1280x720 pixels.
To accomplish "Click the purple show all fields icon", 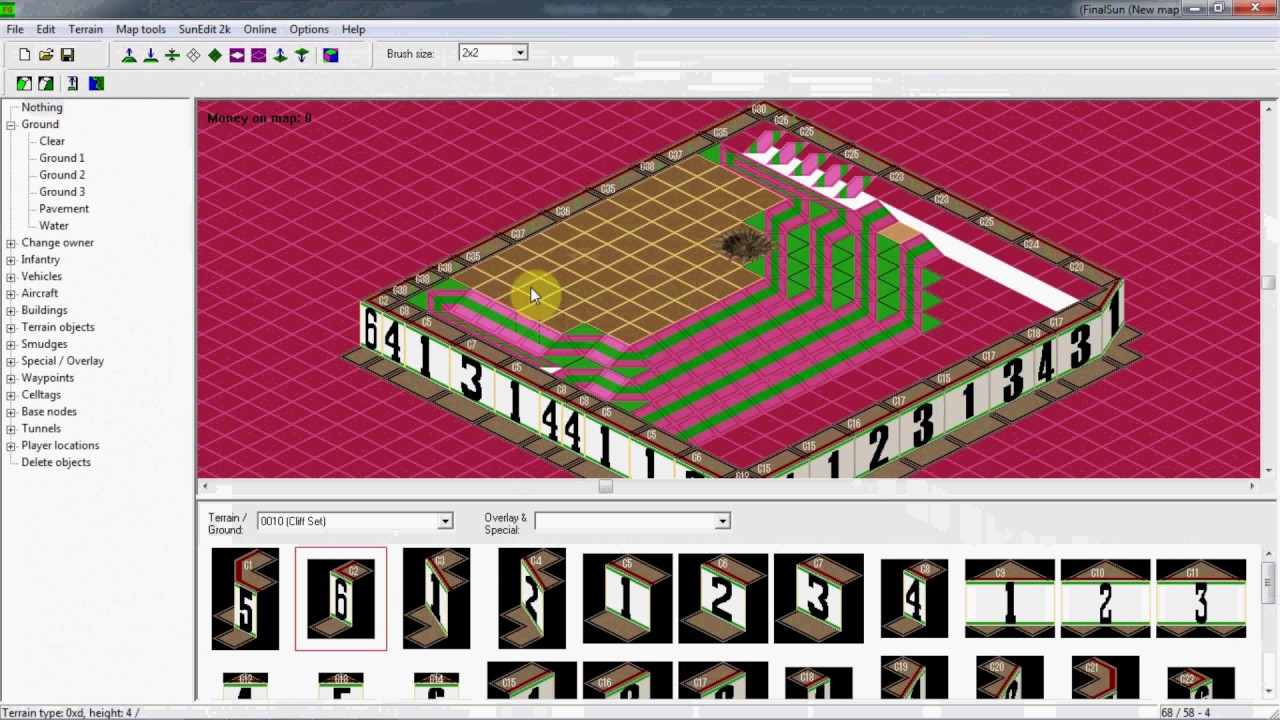I will [x=258, y=55].
